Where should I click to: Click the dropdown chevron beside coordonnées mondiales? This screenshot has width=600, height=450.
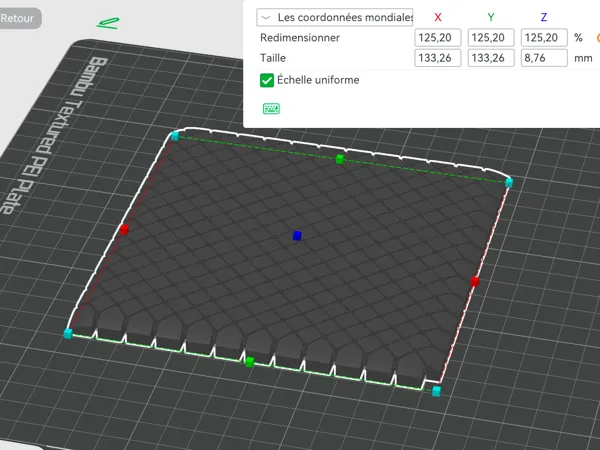[266, 17]
